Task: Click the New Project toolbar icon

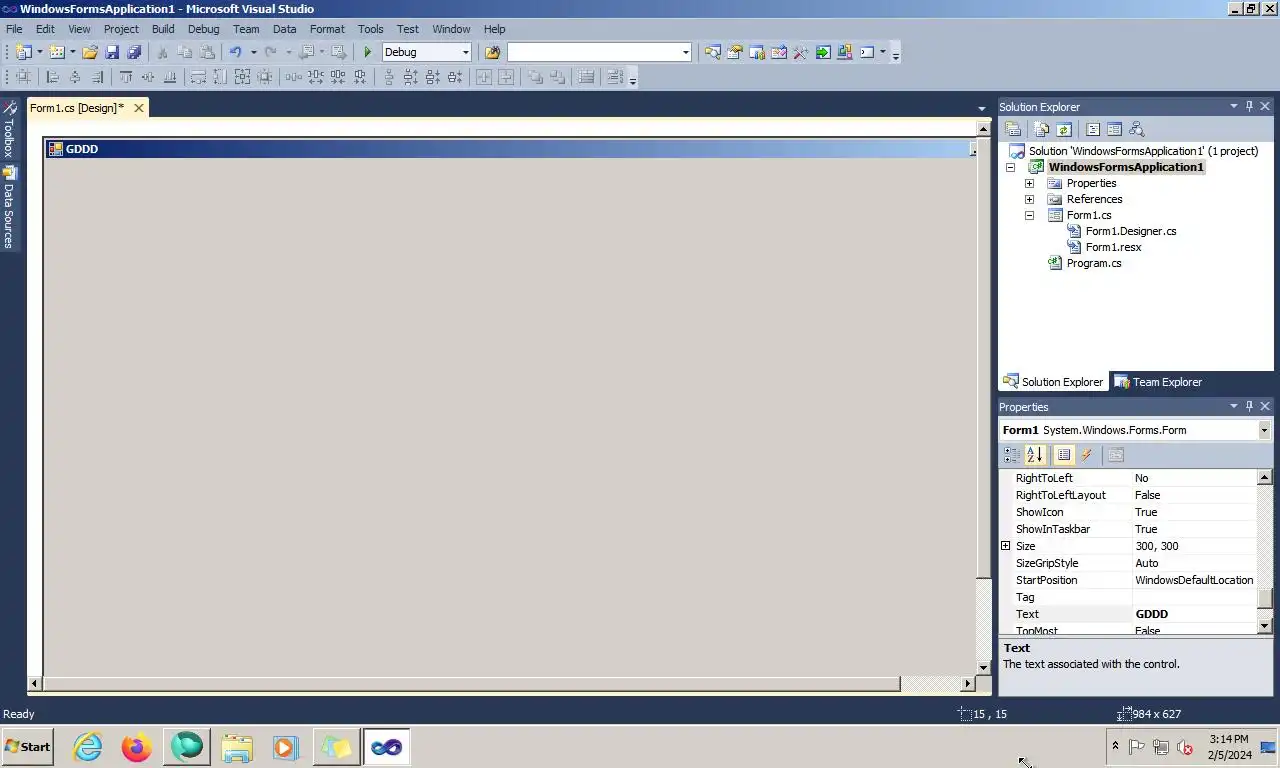Action: pos(23,52)
